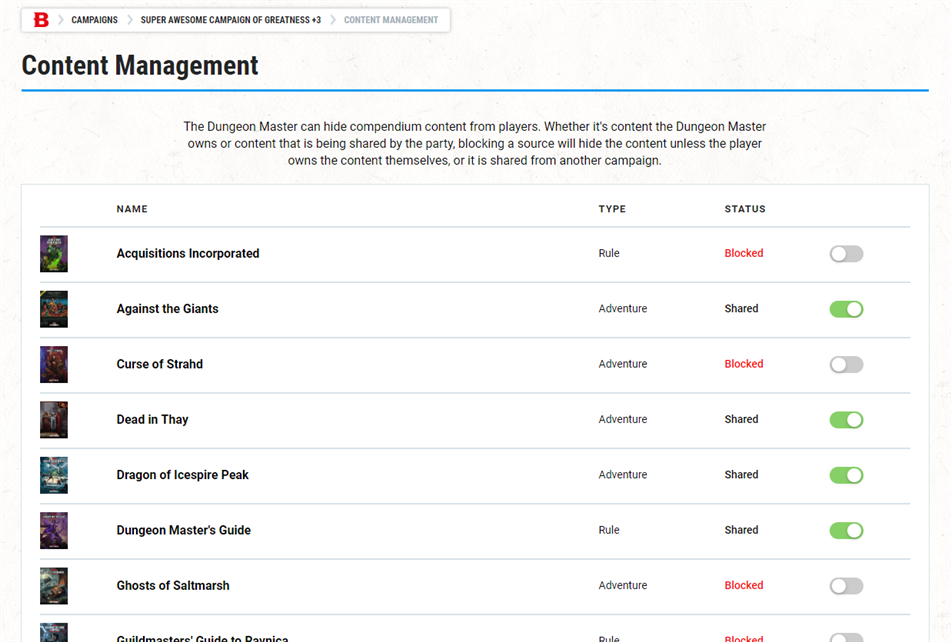Click Adventure type for Curse of Strahd
This screenshot has height=642, width=951.
[x=623, y=364]
